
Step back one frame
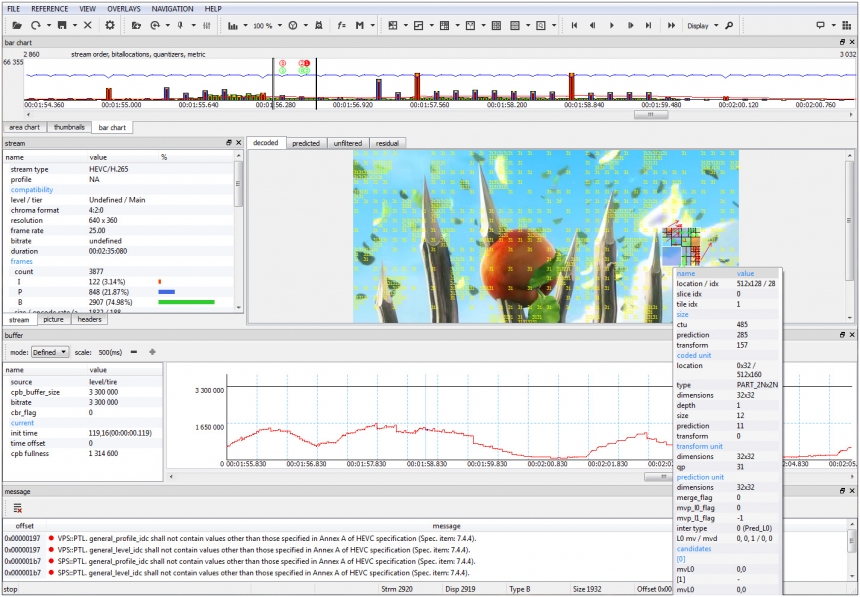(x=593, y=25)
